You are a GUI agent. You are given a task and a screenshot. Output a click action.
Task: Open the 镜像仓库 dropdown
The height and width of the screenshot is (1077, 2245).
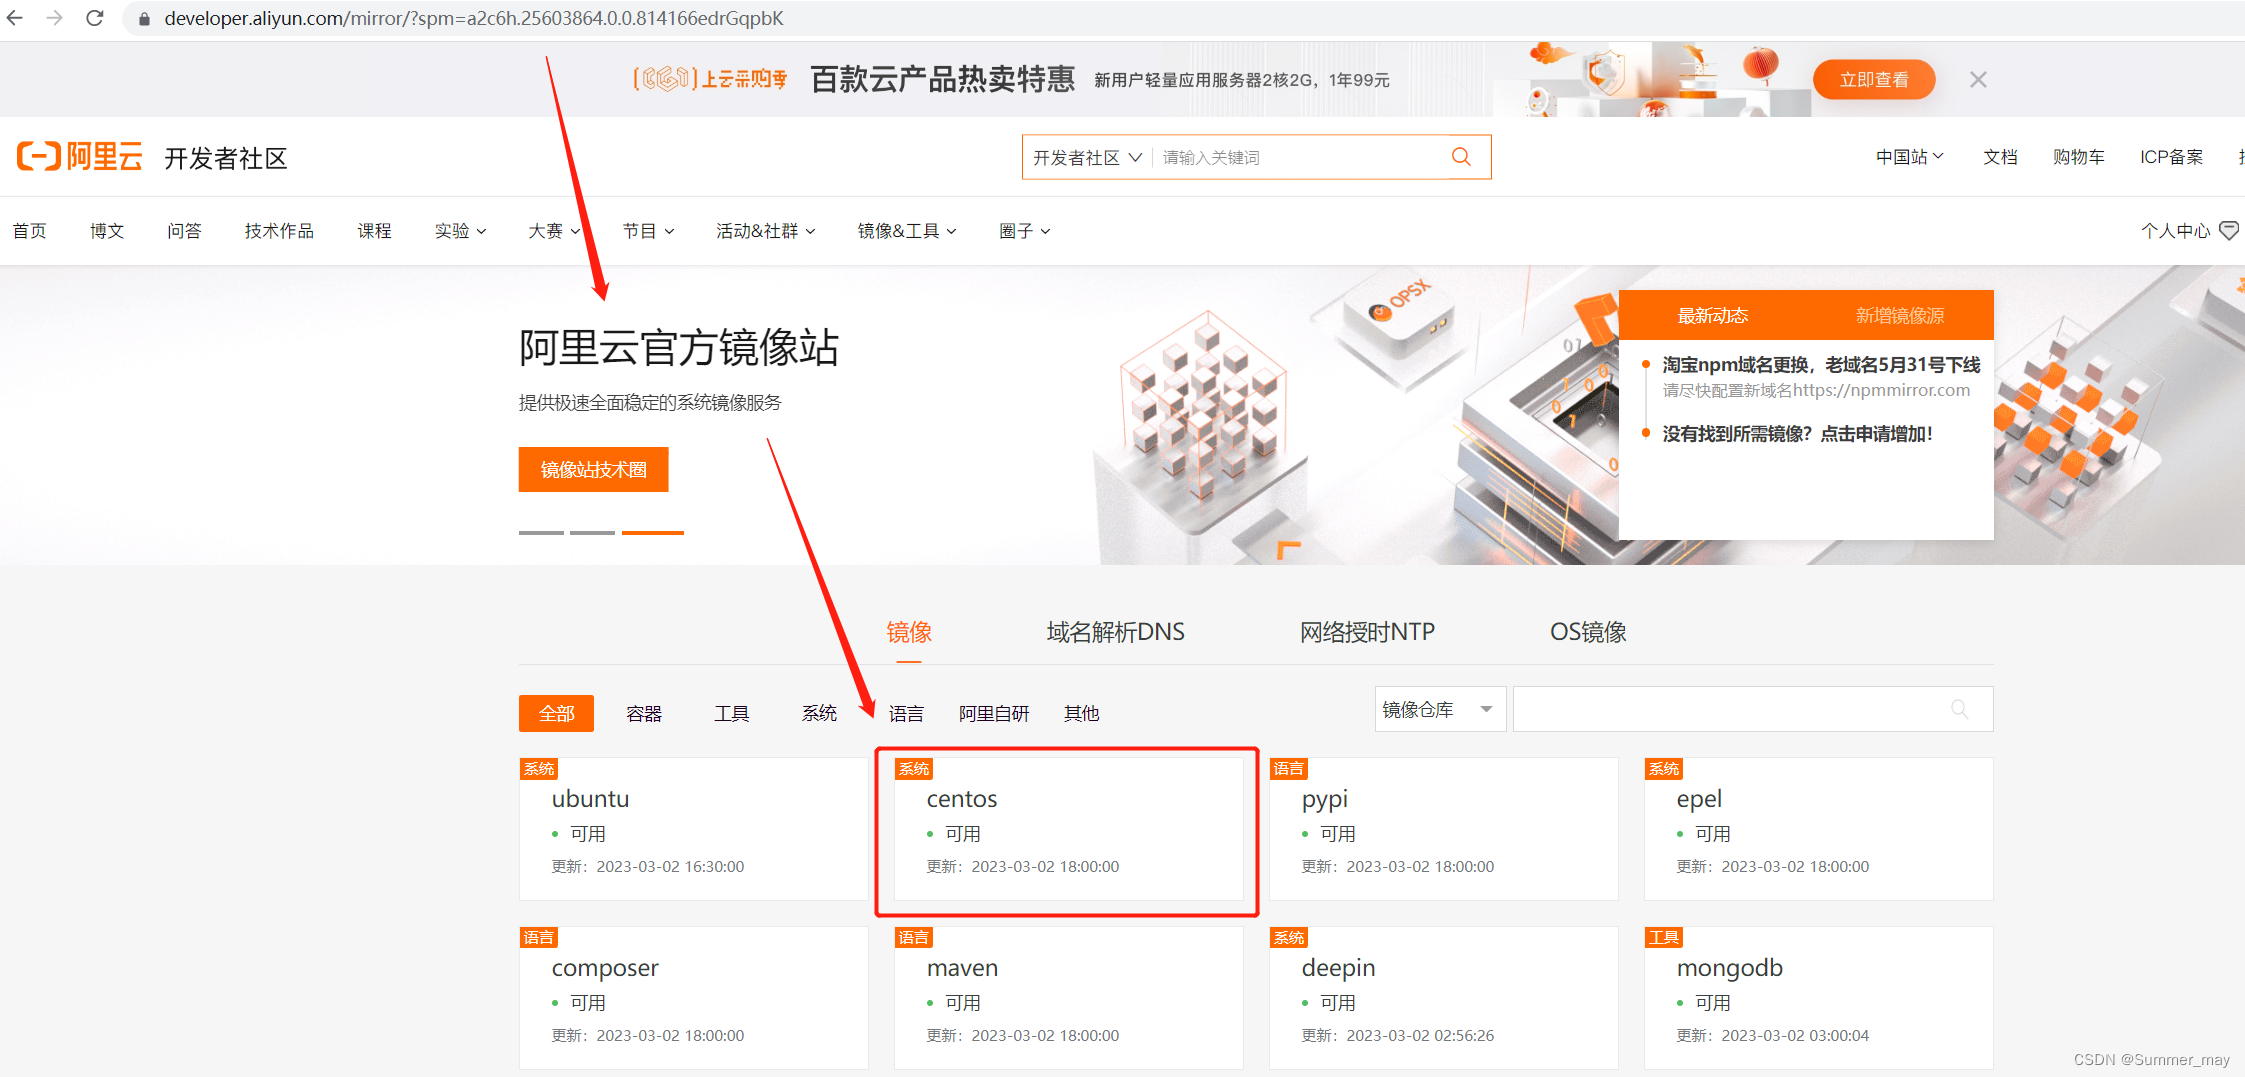click(1440, 709)
